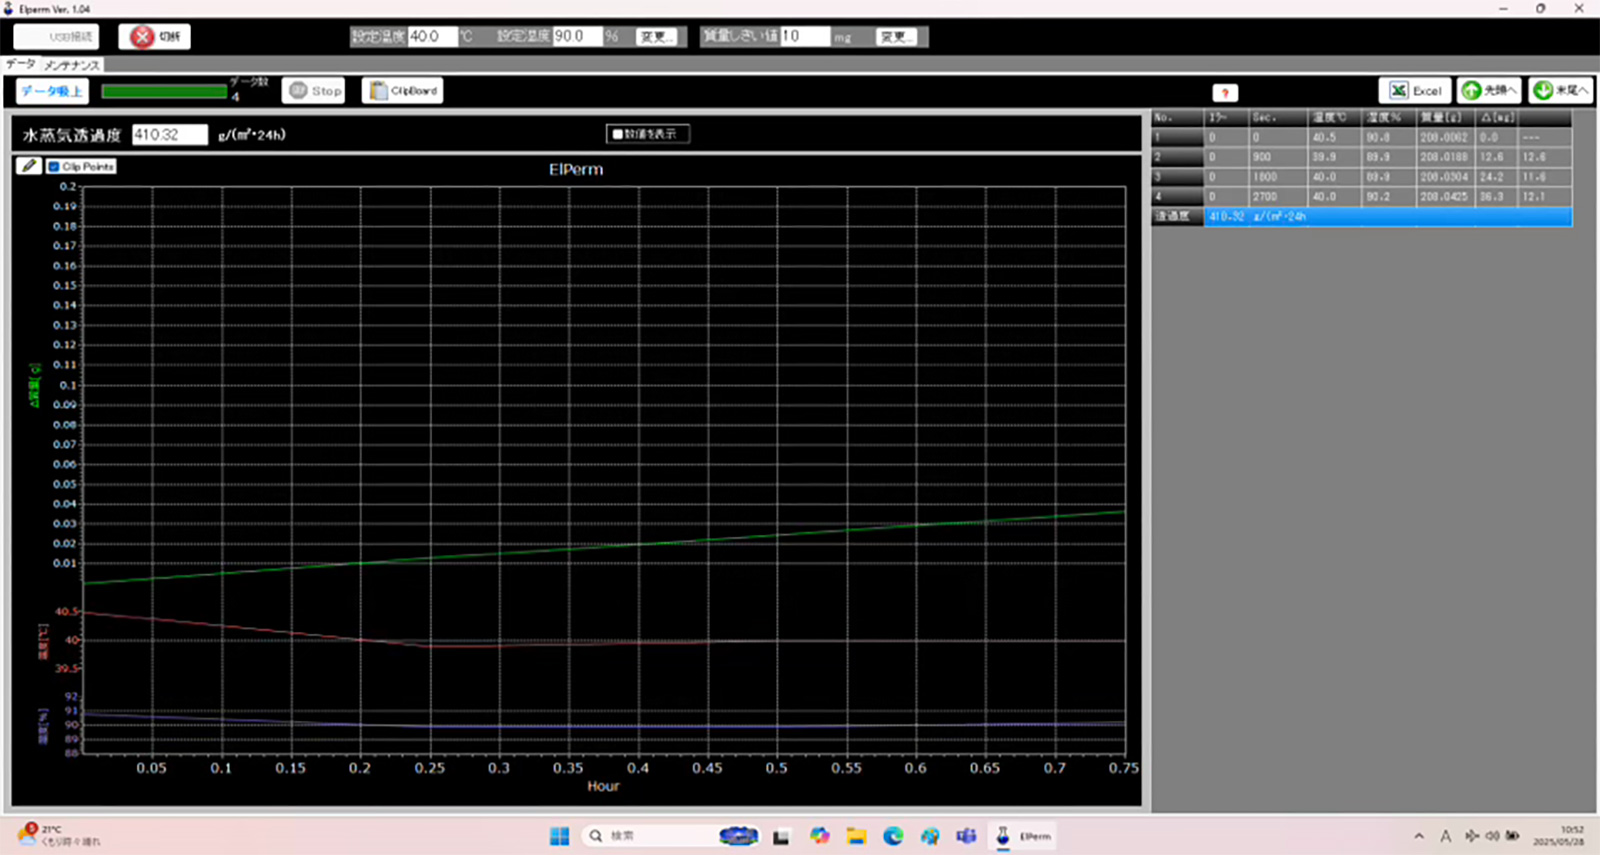Open Task View from the taskbar
This screenshot has height=855, width=1600.
click(x=781, y=836)
